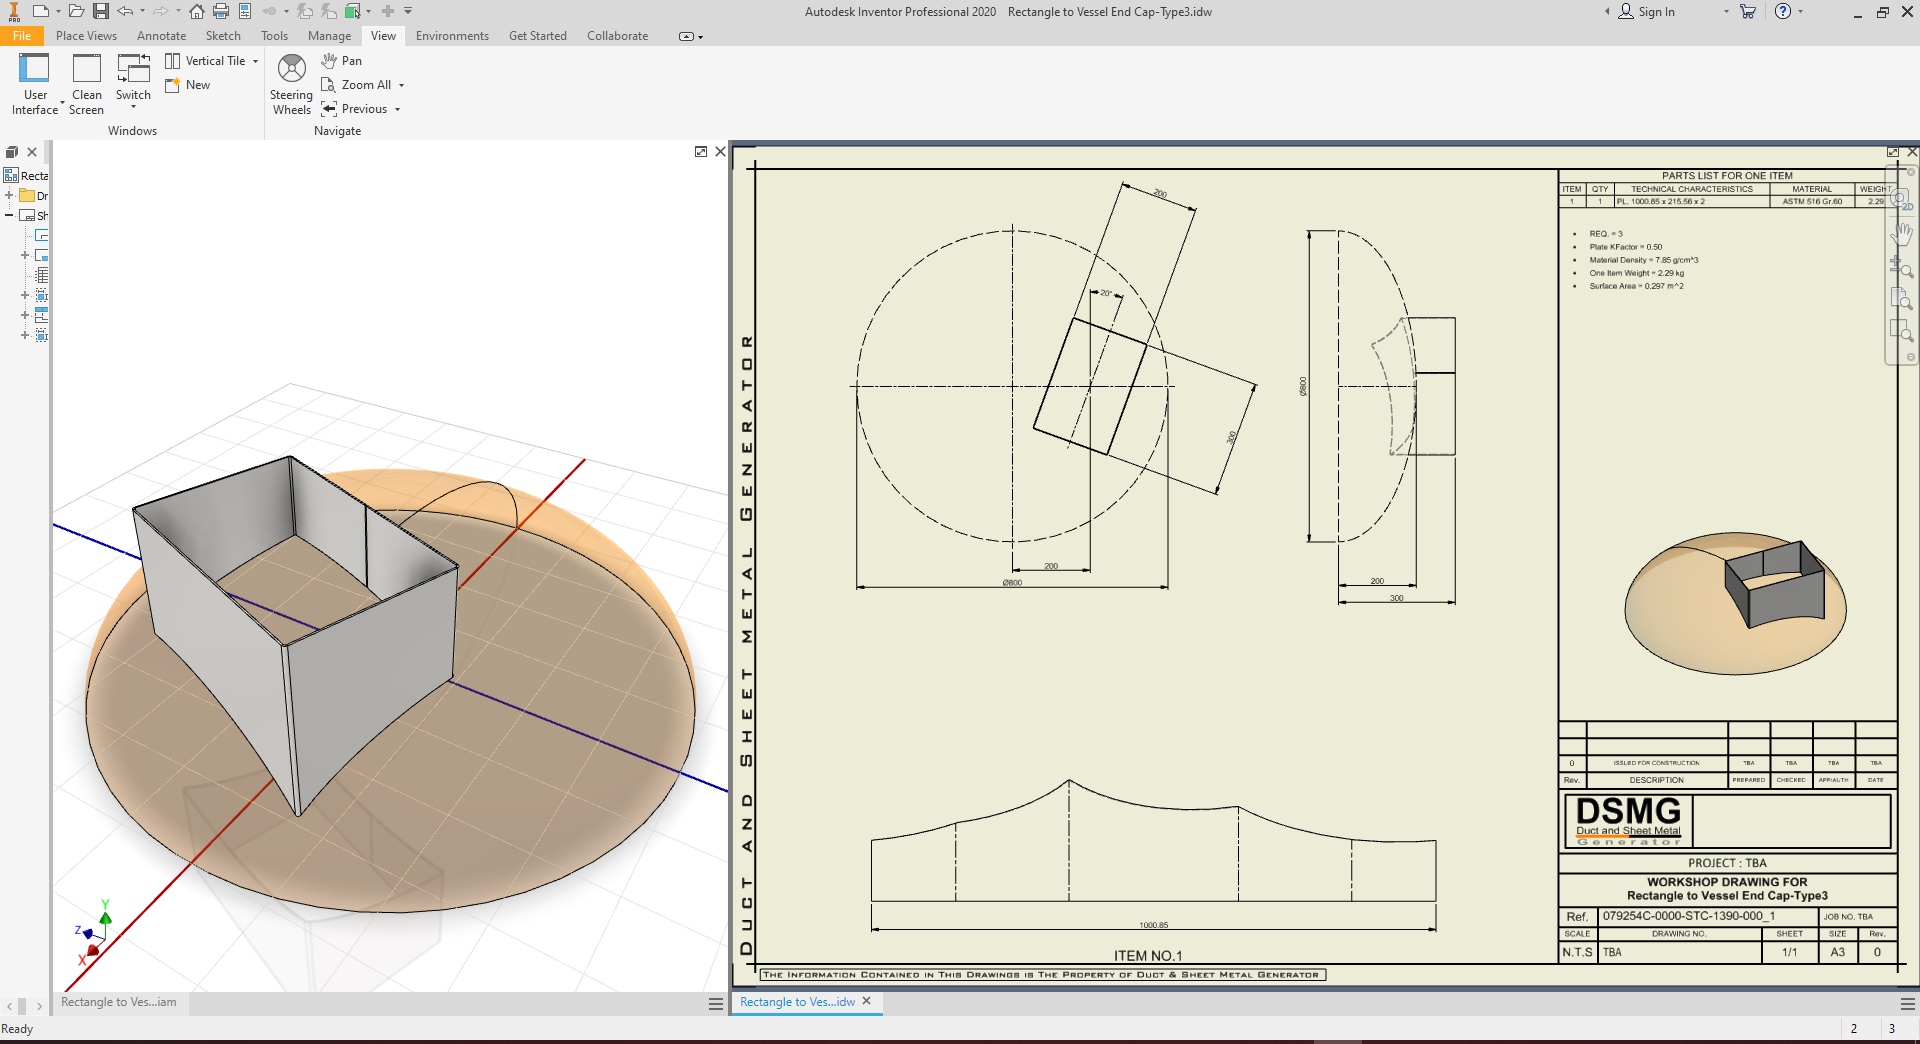Image resolution: width=1920 pixels, height=1044 pixels.
Task: Click the Print icon in the quick access toolbar
Action: (221, 12)
